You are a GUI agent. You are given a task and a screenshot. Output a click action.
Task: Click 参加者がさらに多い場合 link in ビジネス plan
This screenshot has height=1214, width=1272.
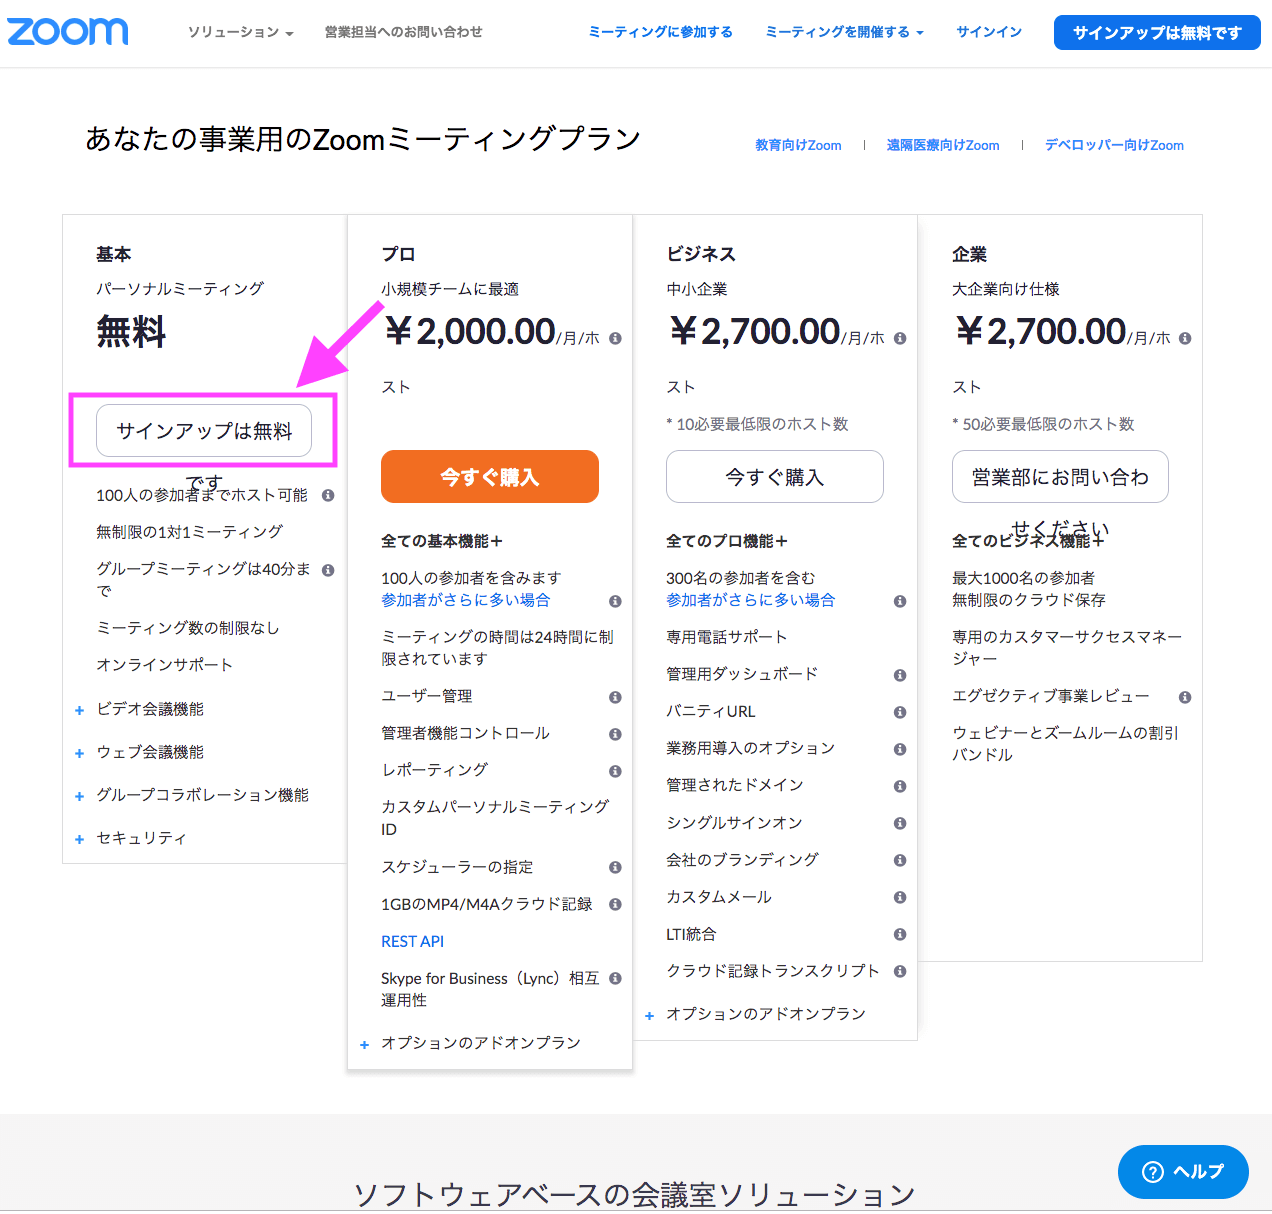point(750,600)
